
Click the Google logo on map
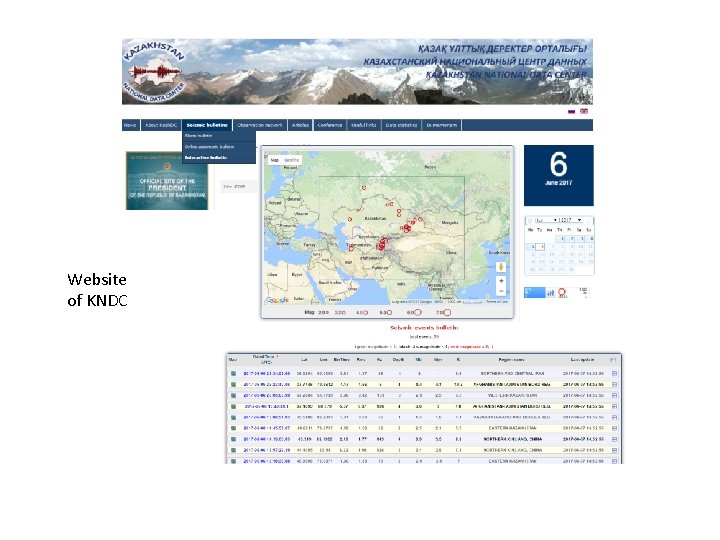277,300
